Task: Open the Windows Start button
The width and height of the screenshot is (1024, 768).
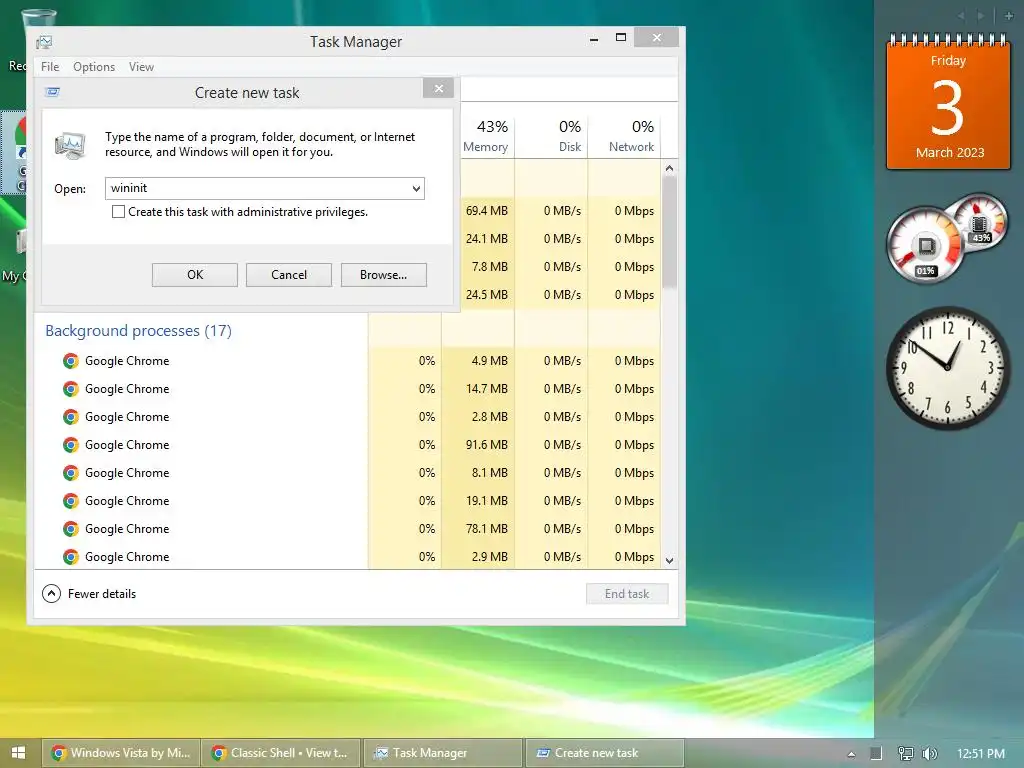Action: (x=18, y=753)
